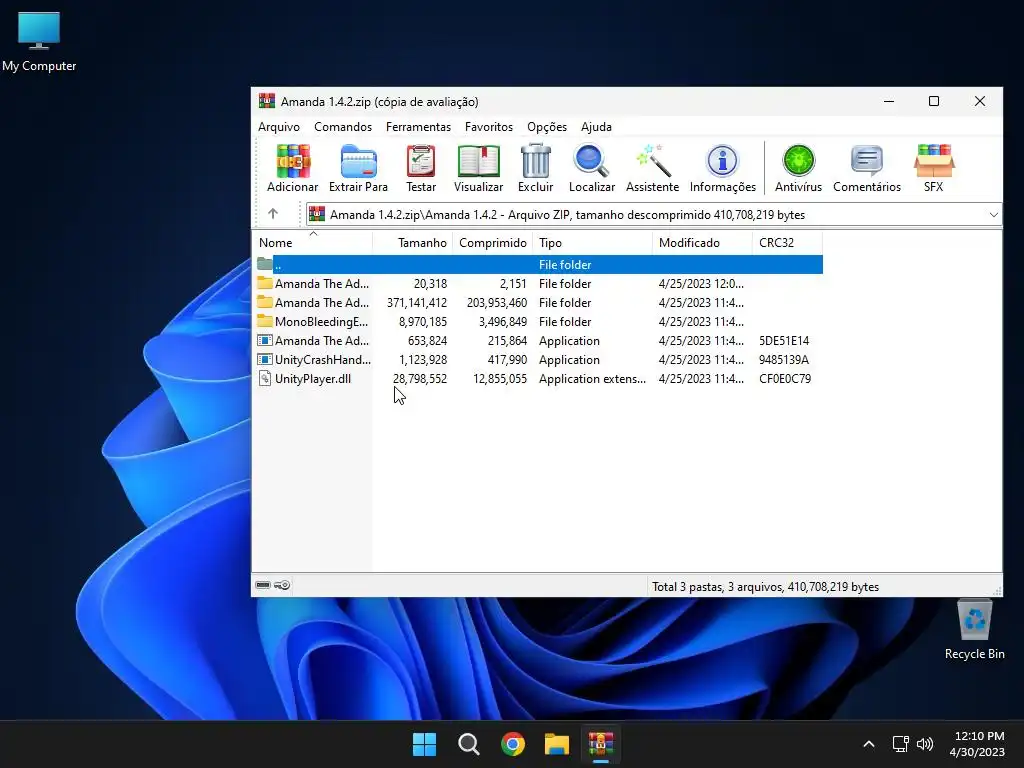1024x768 pixels.
Task: Open taskbar Search
Action: coord(468,744)
